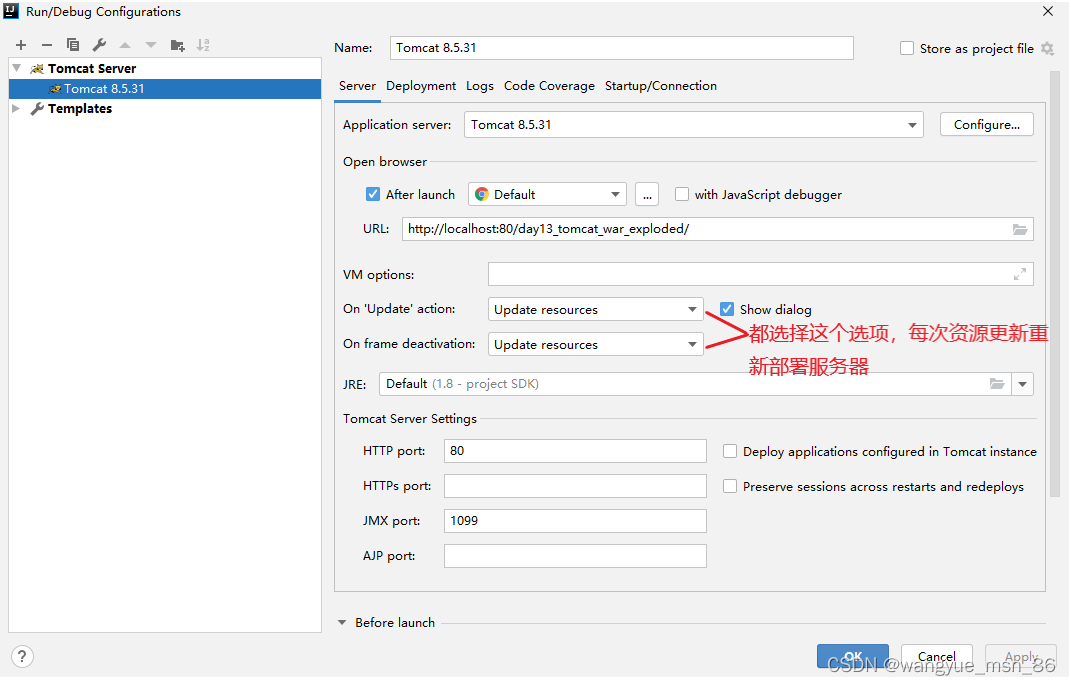Remove the selected configuration with the minus icon
Viewport: 1071px width, 685px height.
(x=46, y=45)
